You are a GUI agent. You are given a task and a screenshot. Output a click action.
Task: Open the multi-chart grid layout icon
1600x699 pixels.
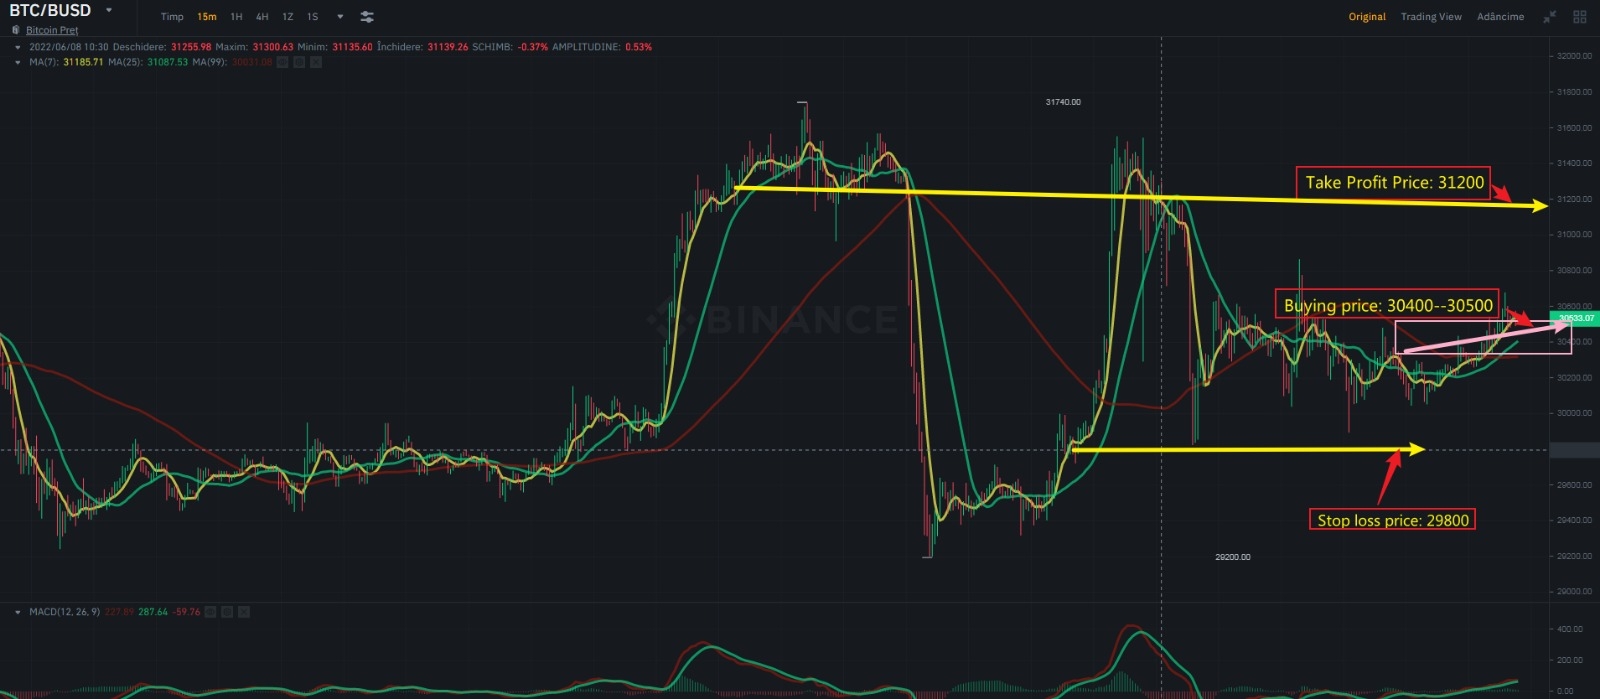[1580, 17]
